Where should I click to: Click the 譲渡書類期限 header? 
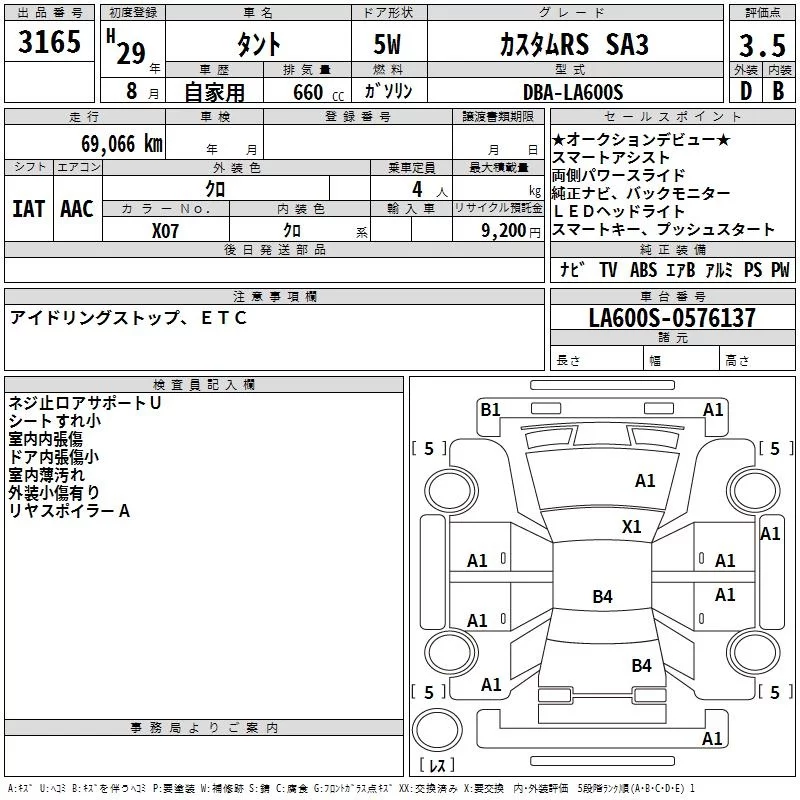[x=498, y=116]
